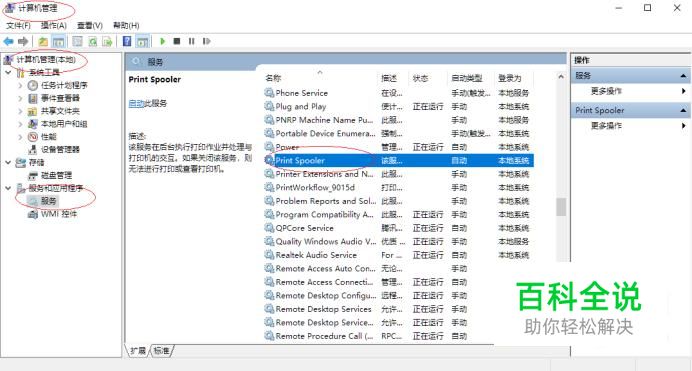Open the 查看(V) menu

tap(90, 26)
